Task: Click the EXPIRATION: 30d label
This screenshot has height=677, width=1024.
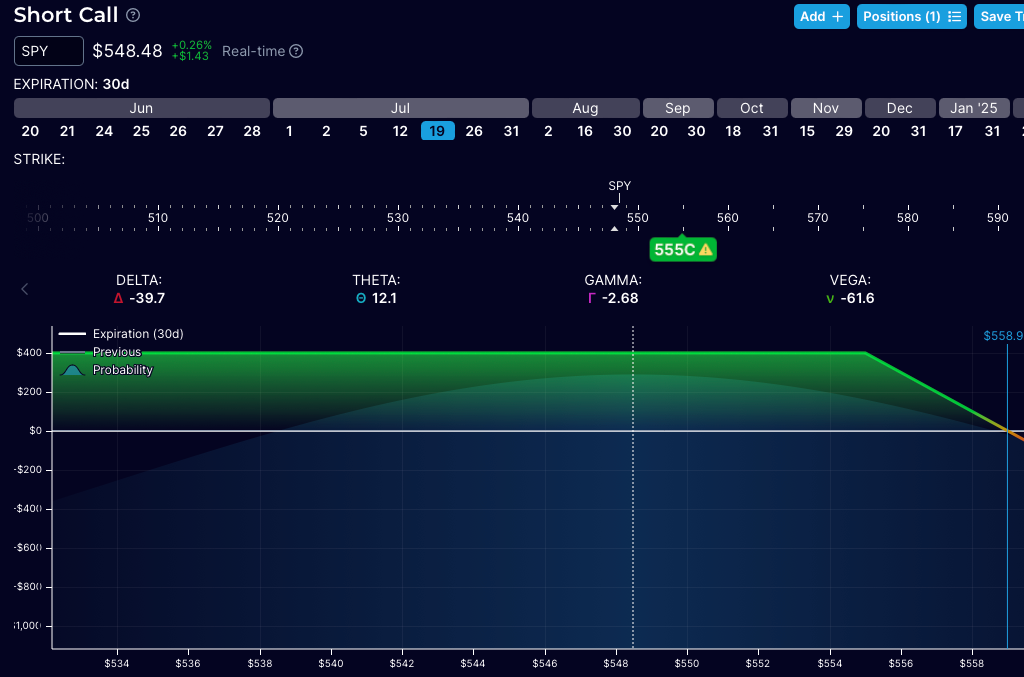Action: 71,84
